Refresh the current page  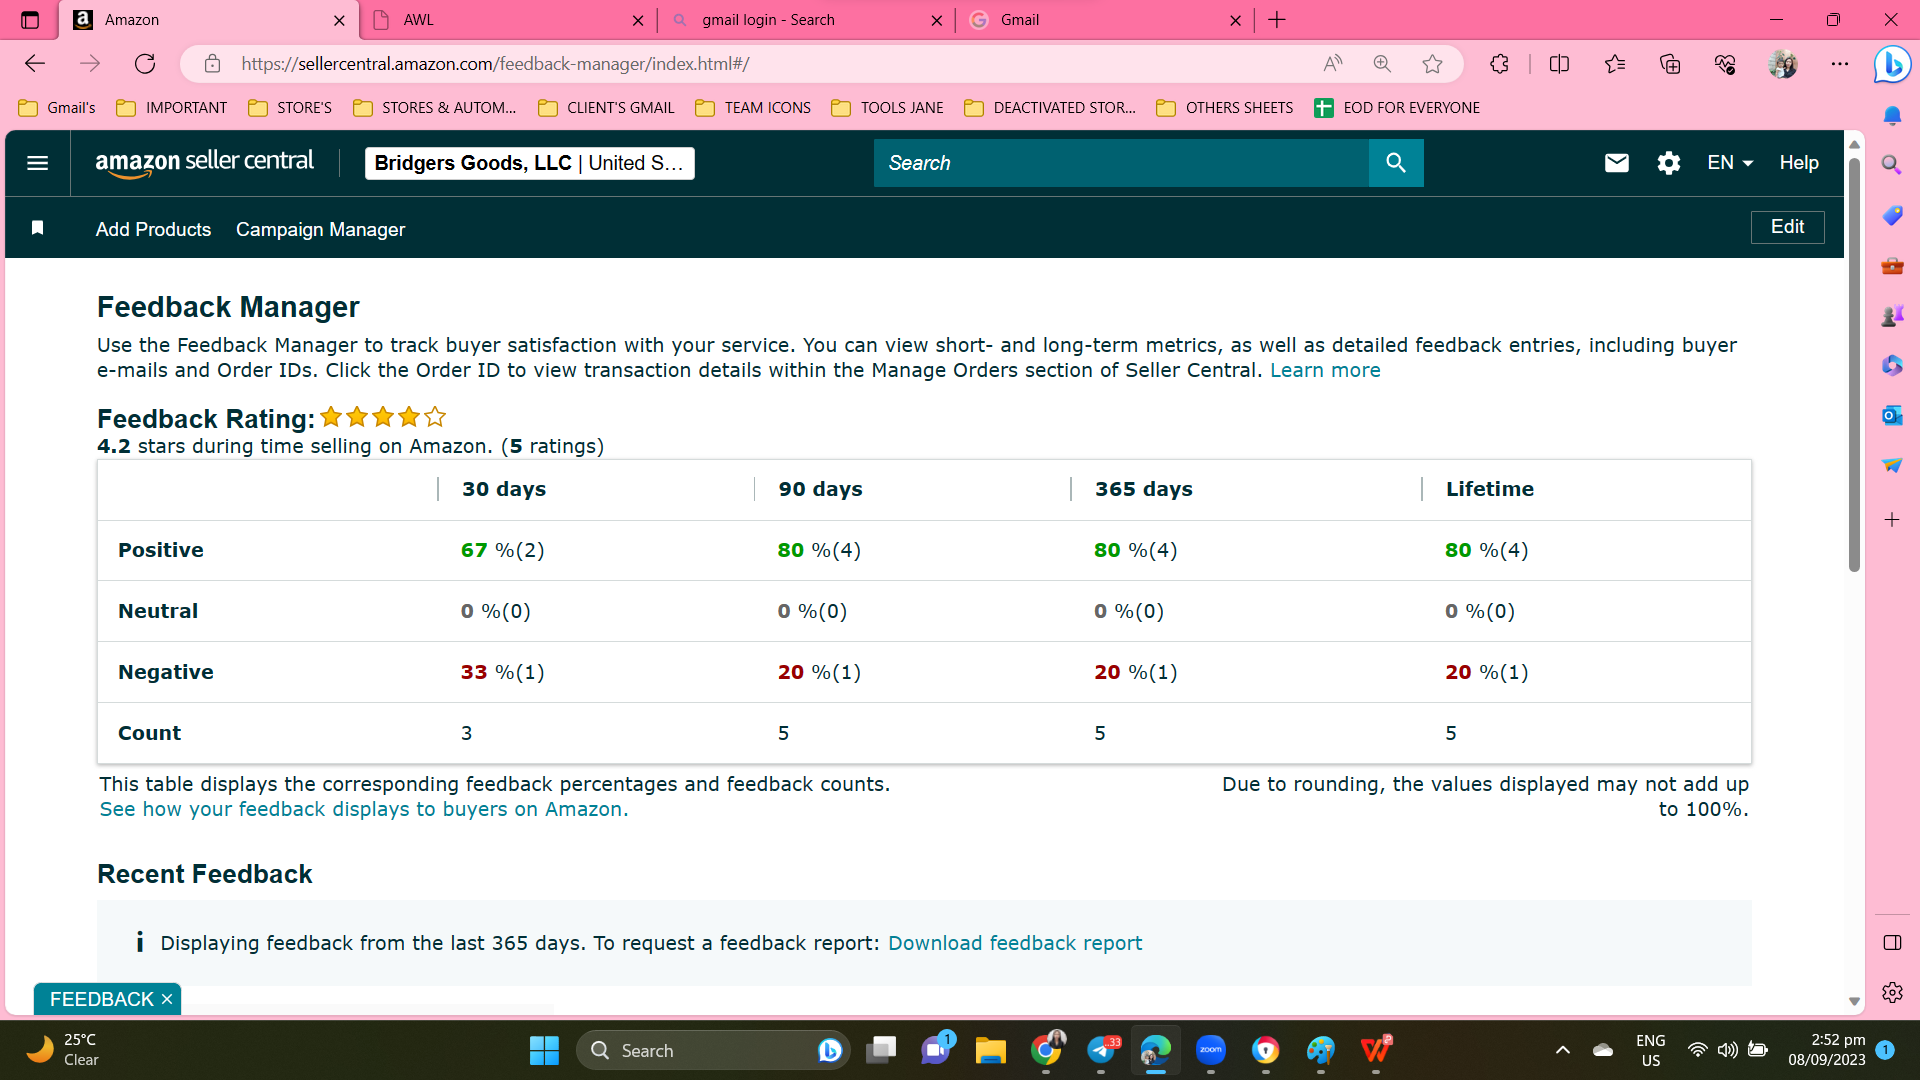pyautogui.click(x=145, y=64)
